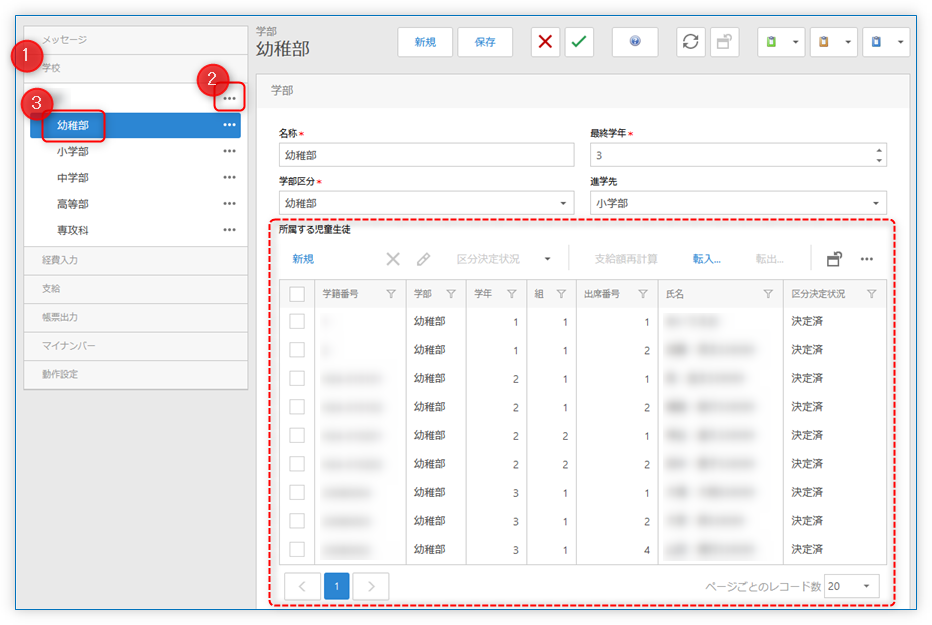Viewport: 932px width, 625px height.
Task: Click the pencil edit icon in the student grid toolbar
Action: 423,259
